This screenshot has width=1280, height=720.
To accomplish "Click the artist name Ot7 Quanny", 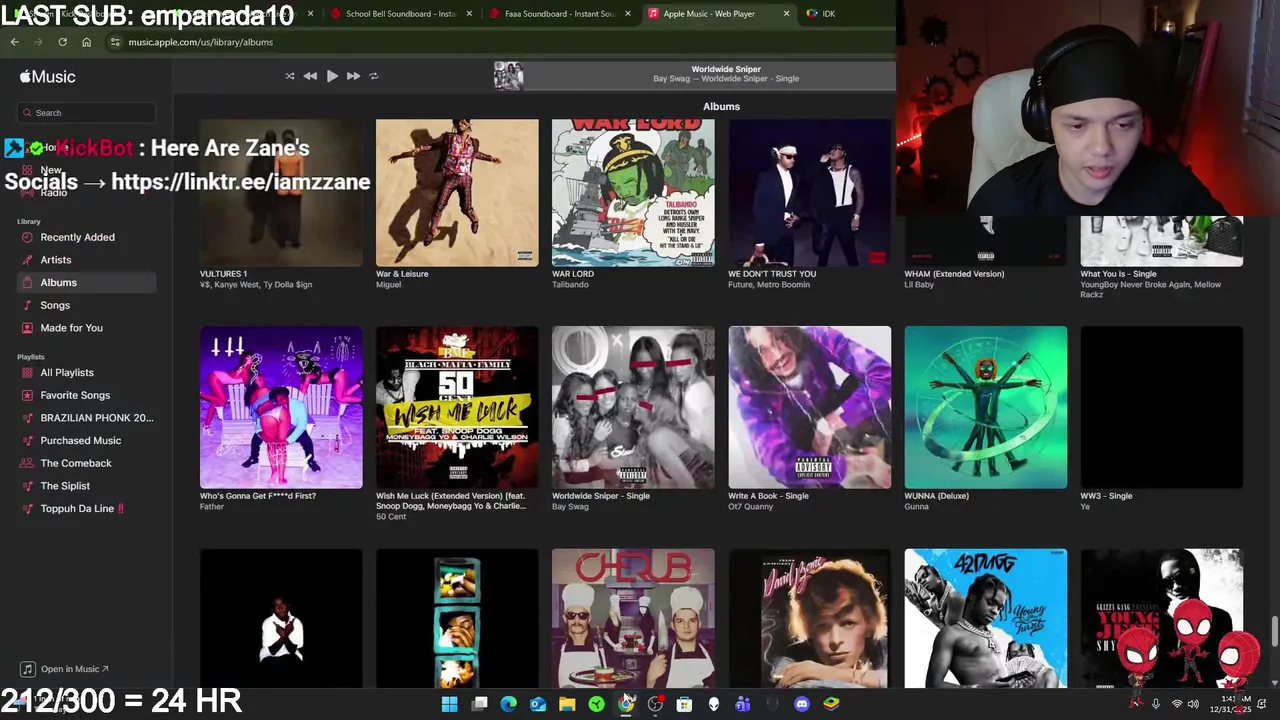I will [x=750, y=507].
